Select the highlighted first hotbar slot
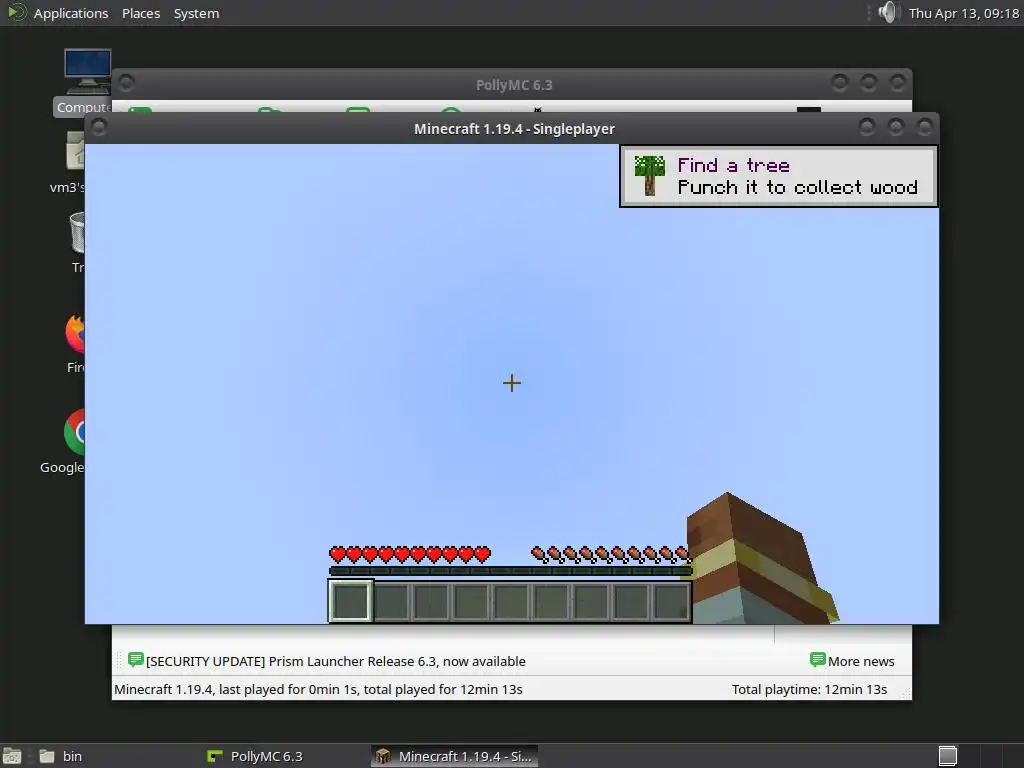This screenshot has width=1024, height=768. pos(351,601)
